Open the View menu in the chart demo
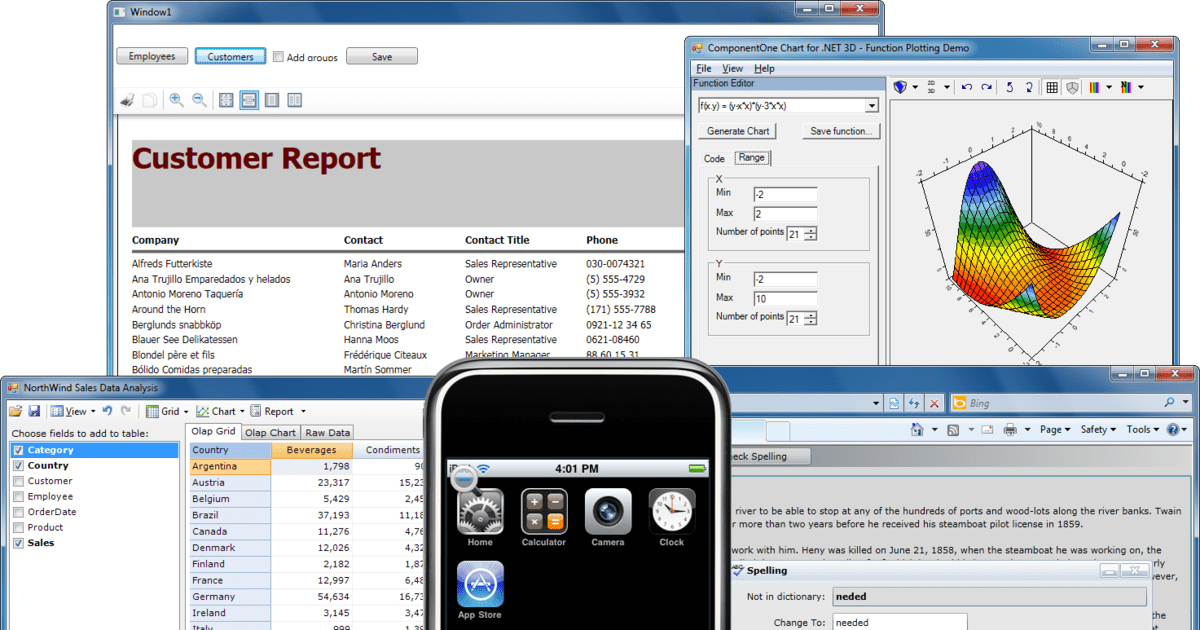This screenshot has width=1200, height=630. click(732, 68)
